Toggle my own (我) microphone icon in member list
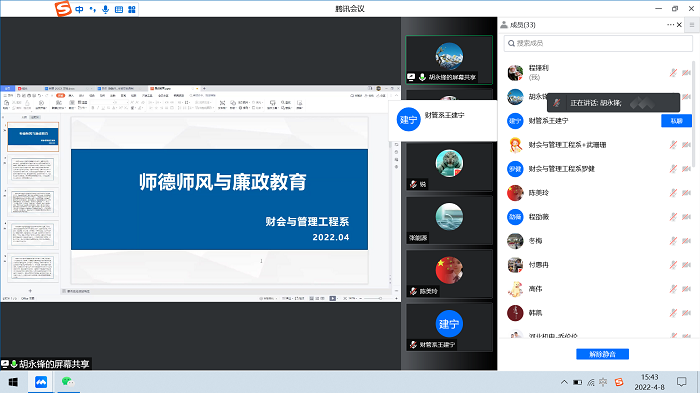Screen dimensions: 700x393 [x=673, y=72]
